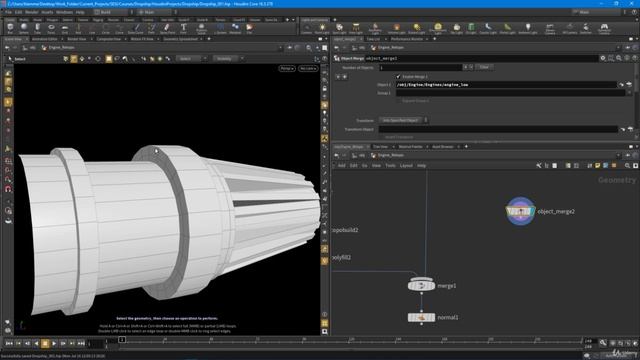Image resolution: width=640 pixels, height=360 pixels.
Task: Click the Clear button for Number of Objects
Action: pos(484,67)
